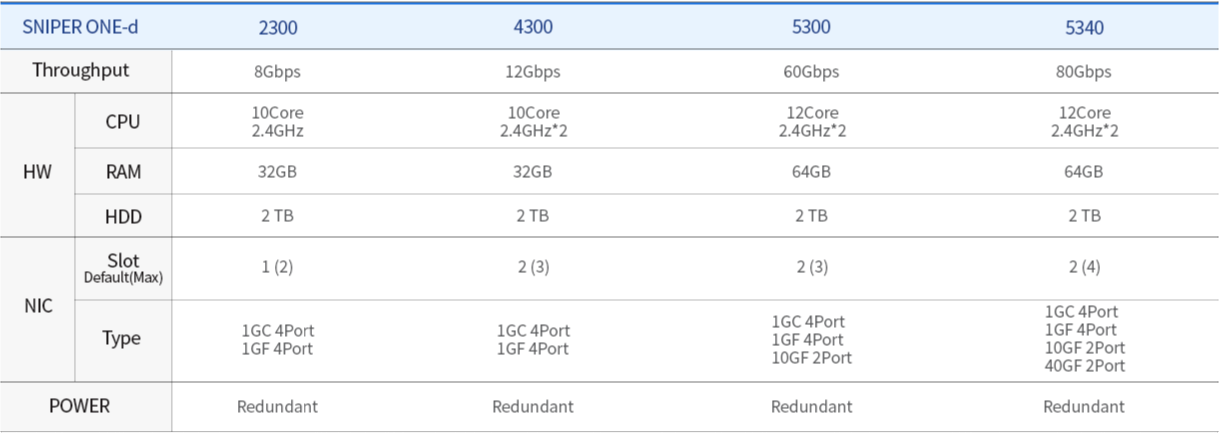This screenshot has width=1220, height=434.
Task: Click the CPU row label
Action: click(123, 122)
